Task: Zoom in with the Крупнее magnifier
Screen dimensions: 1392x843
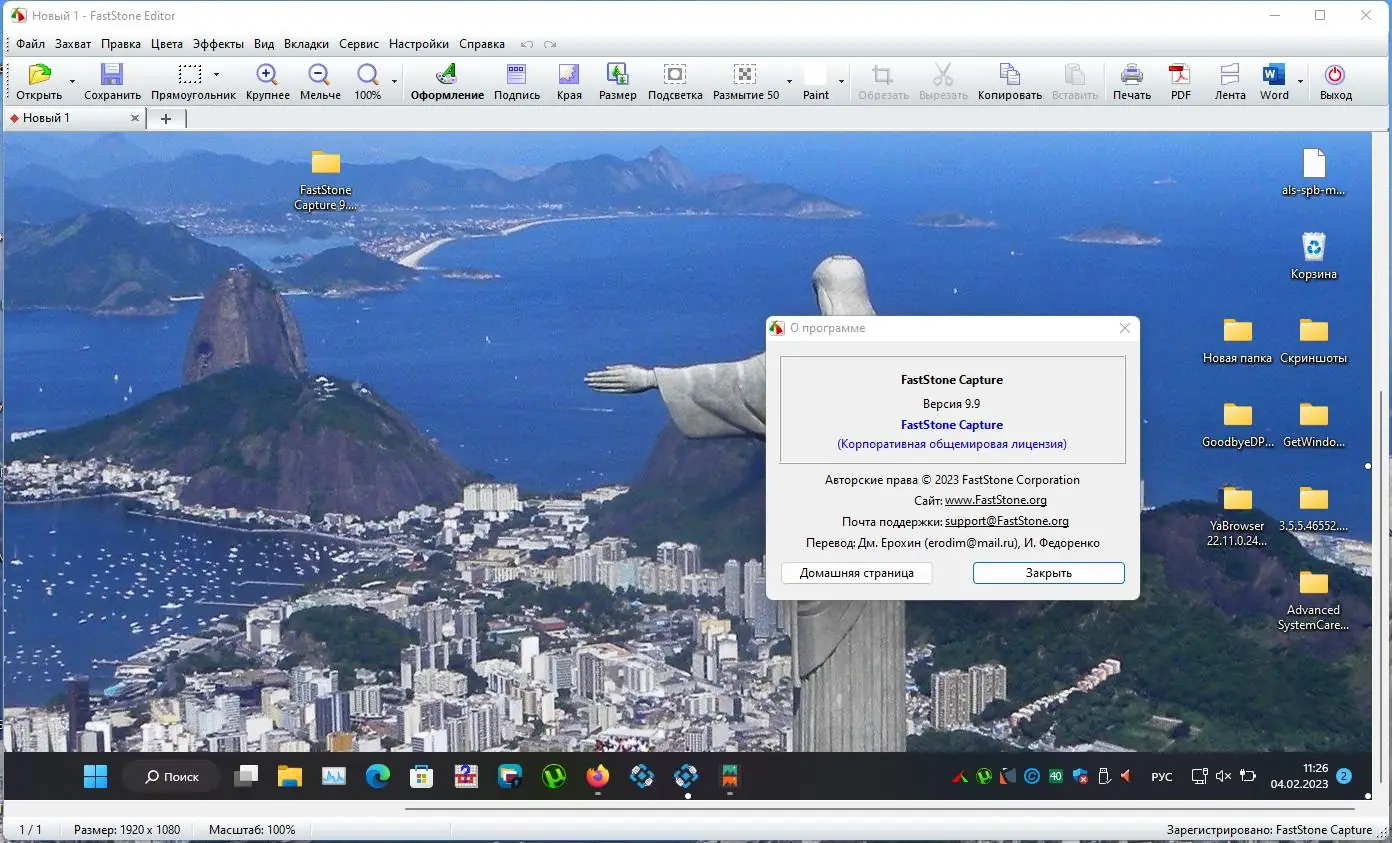Action: pyautogui.click(x=267, y=75)
